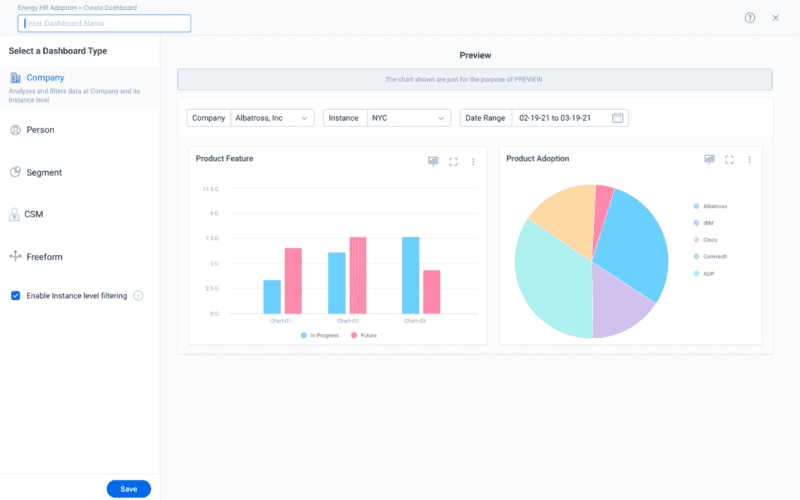Expand Product Feature chart to fullscreen

(x=453, y=160)
